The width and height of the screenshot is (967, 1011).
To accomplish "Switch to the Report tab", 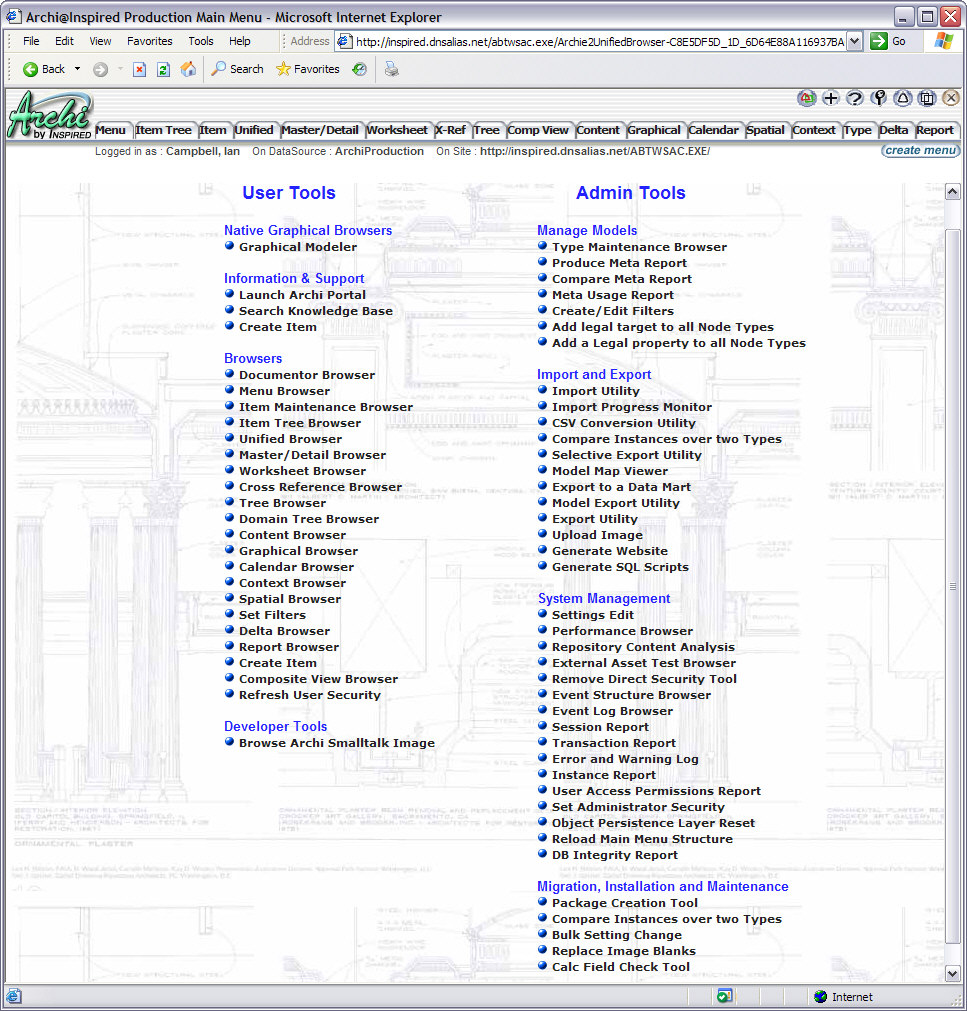I will (935, 130).
